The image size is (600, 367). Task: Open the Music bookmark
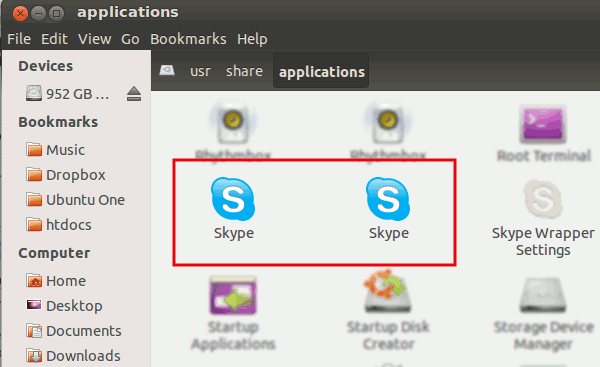pyautogui.click(x=65, y=150)
